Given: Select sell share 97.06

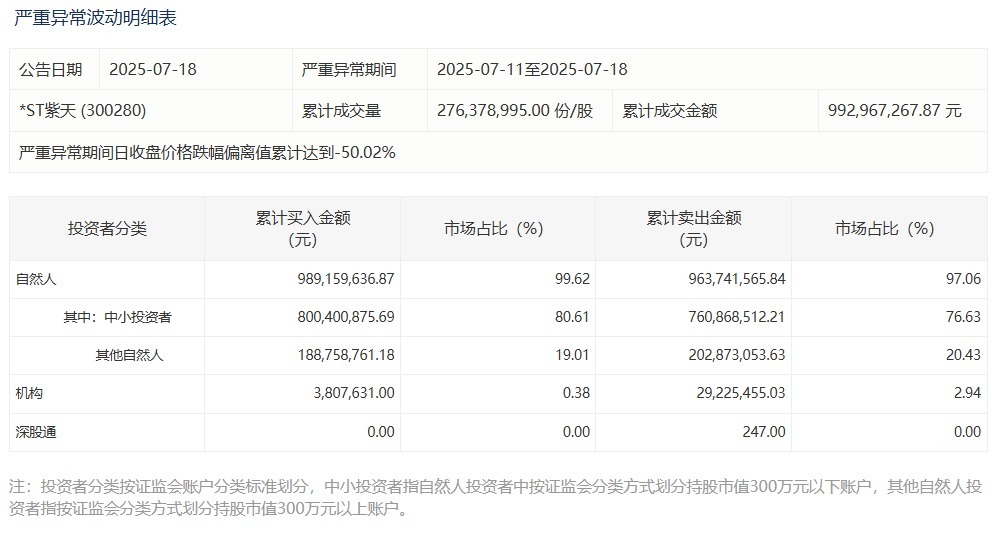Looking at the screenshot, I should coord(963,279).
